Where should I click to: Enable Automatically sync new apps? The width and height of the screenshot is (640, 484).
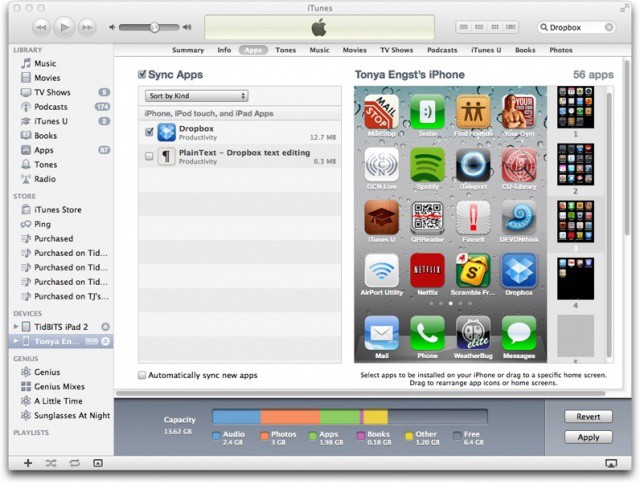(143, 375)
